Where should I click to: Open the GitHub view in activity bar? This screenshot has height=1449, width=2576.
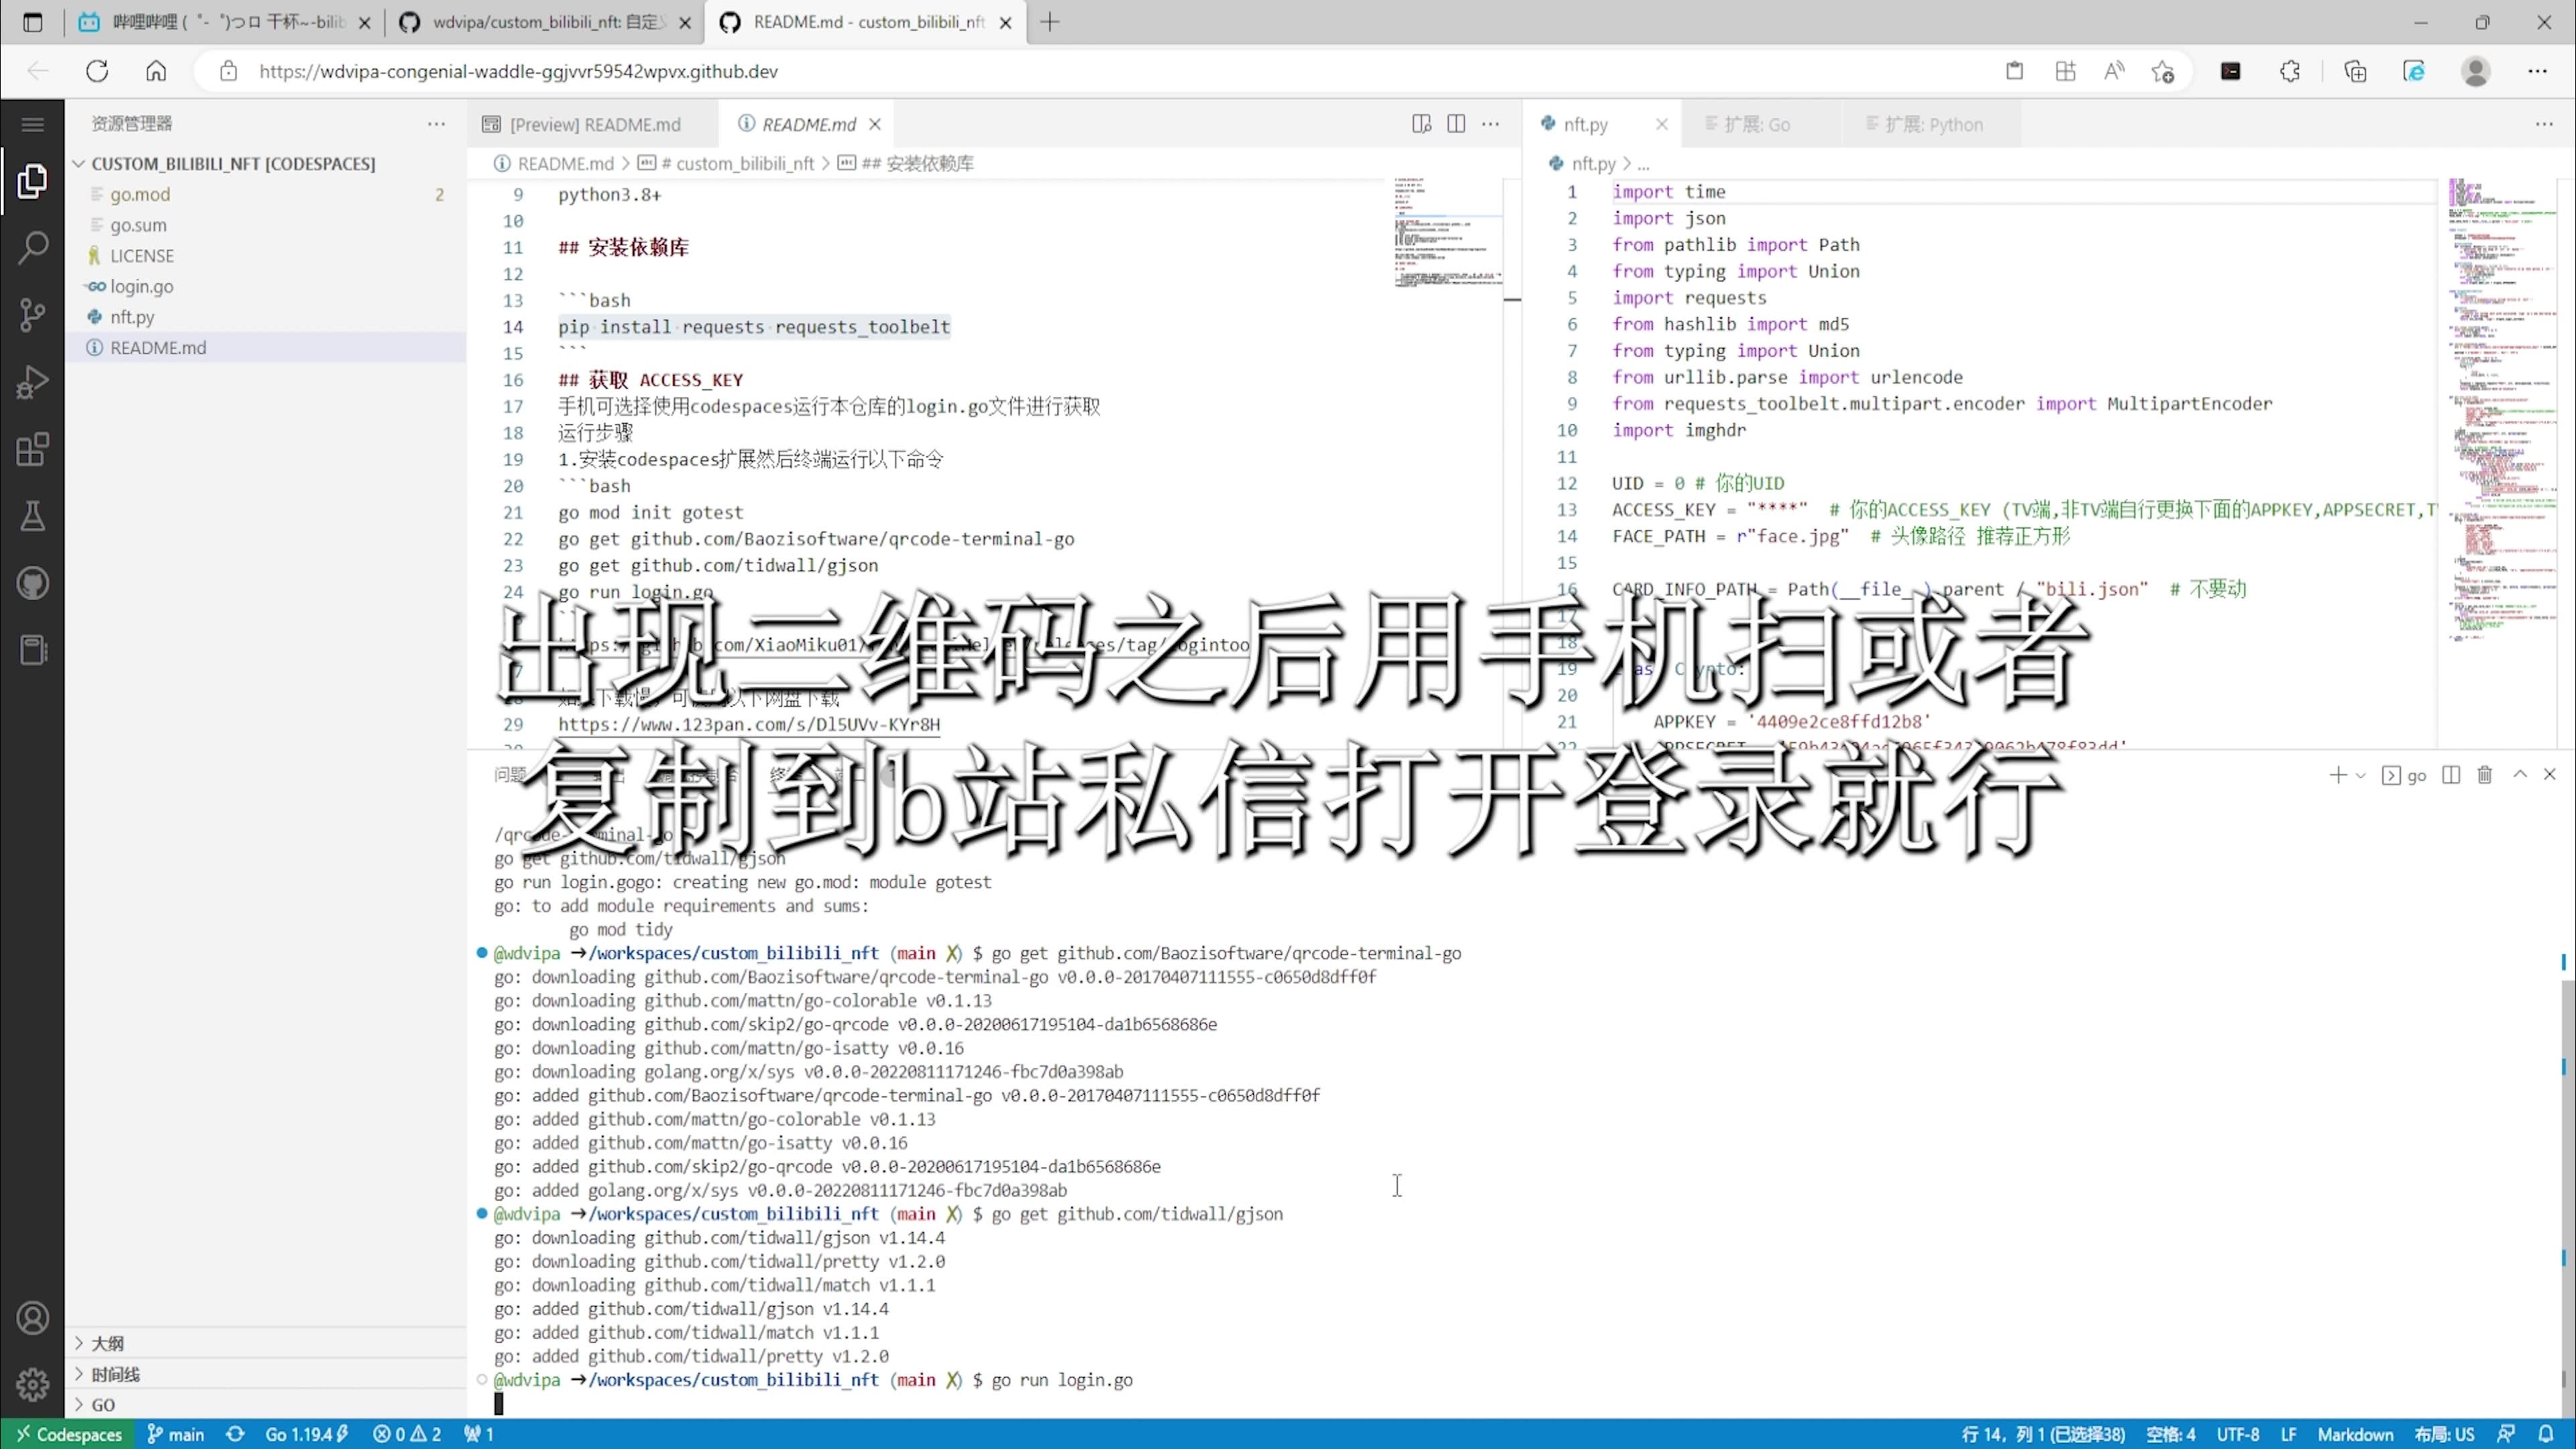click(32, 583)
